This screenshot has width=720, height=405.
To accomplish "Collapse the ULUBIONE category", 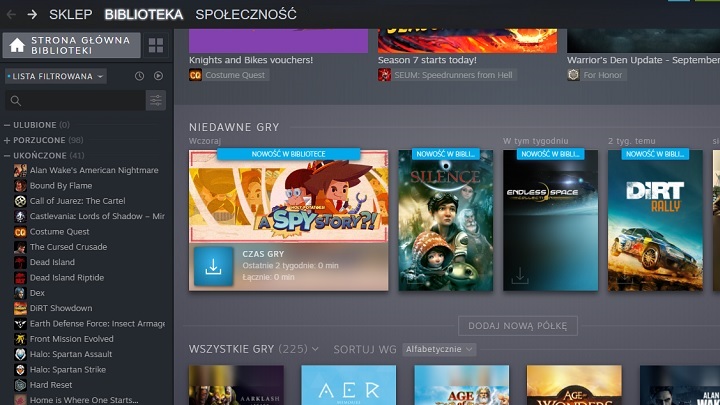I will tap(7, 125).
